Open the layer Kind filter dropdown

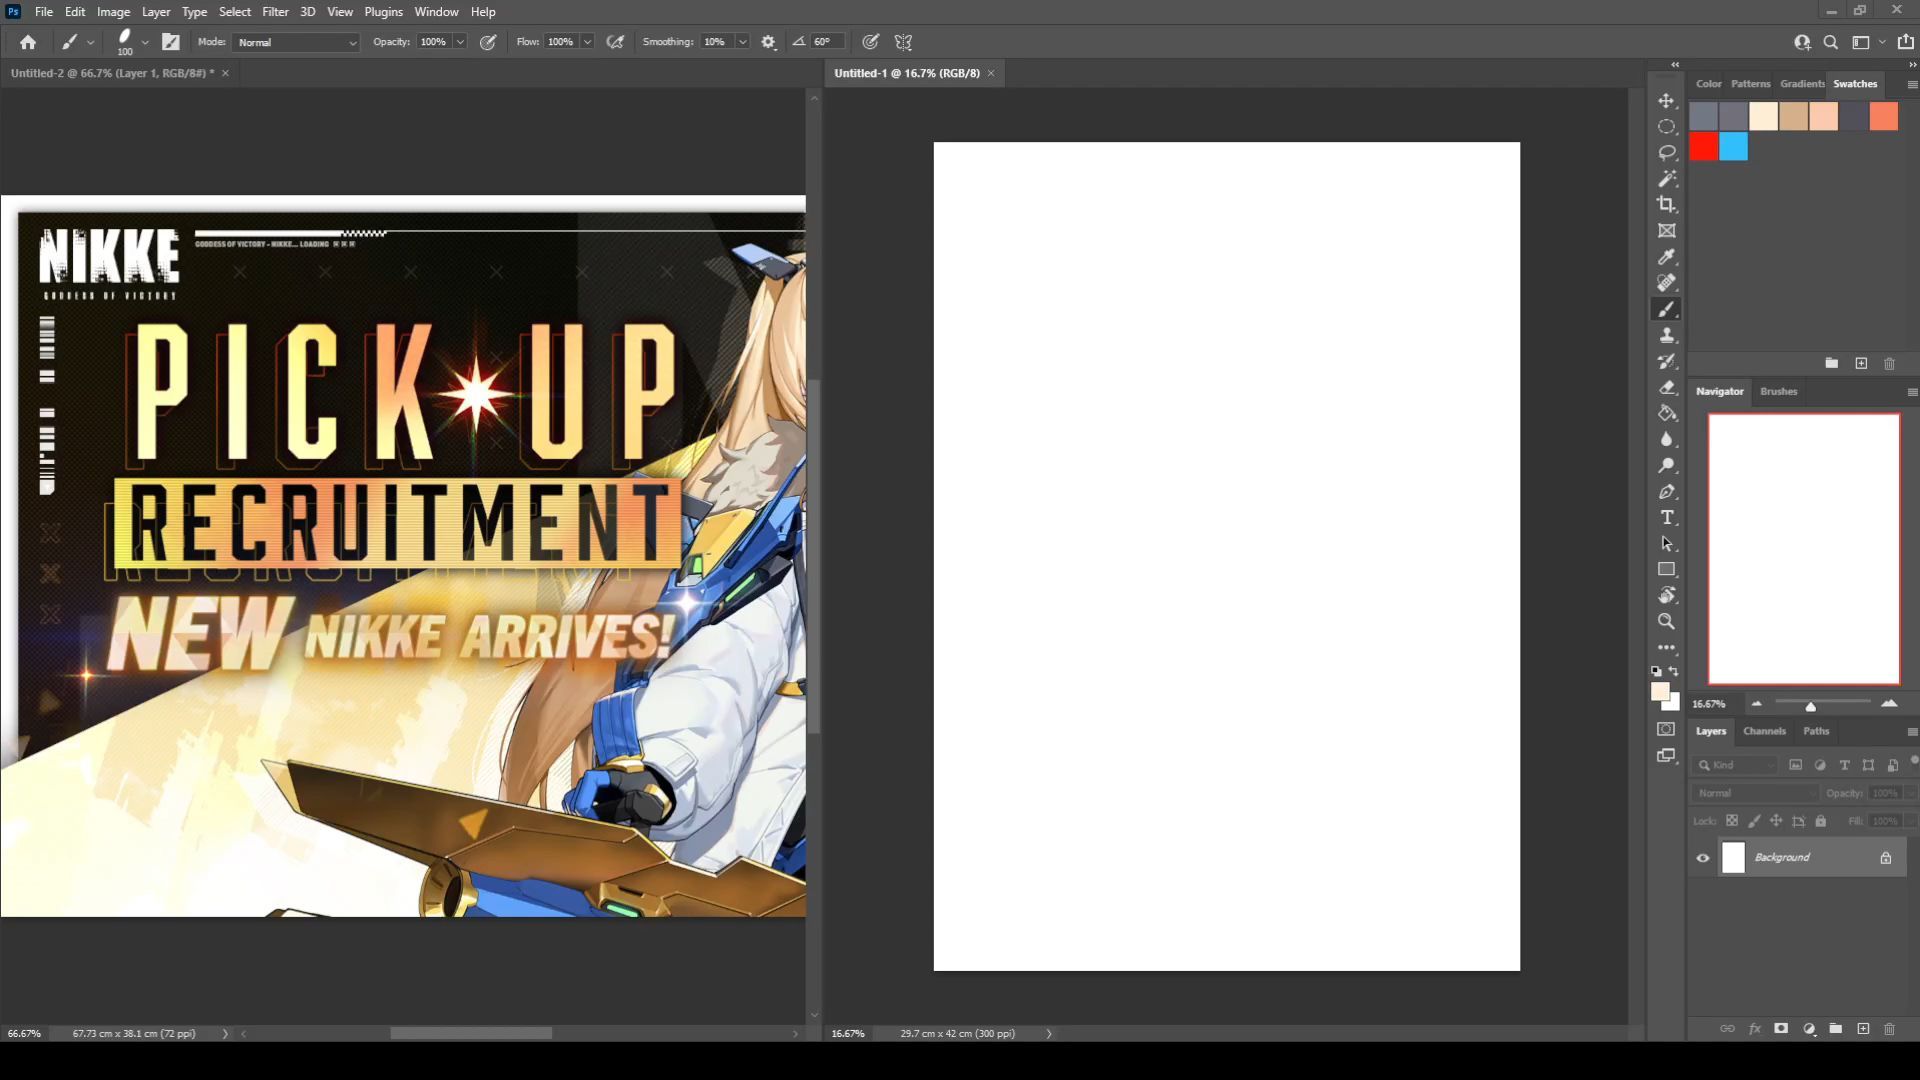1736,765
